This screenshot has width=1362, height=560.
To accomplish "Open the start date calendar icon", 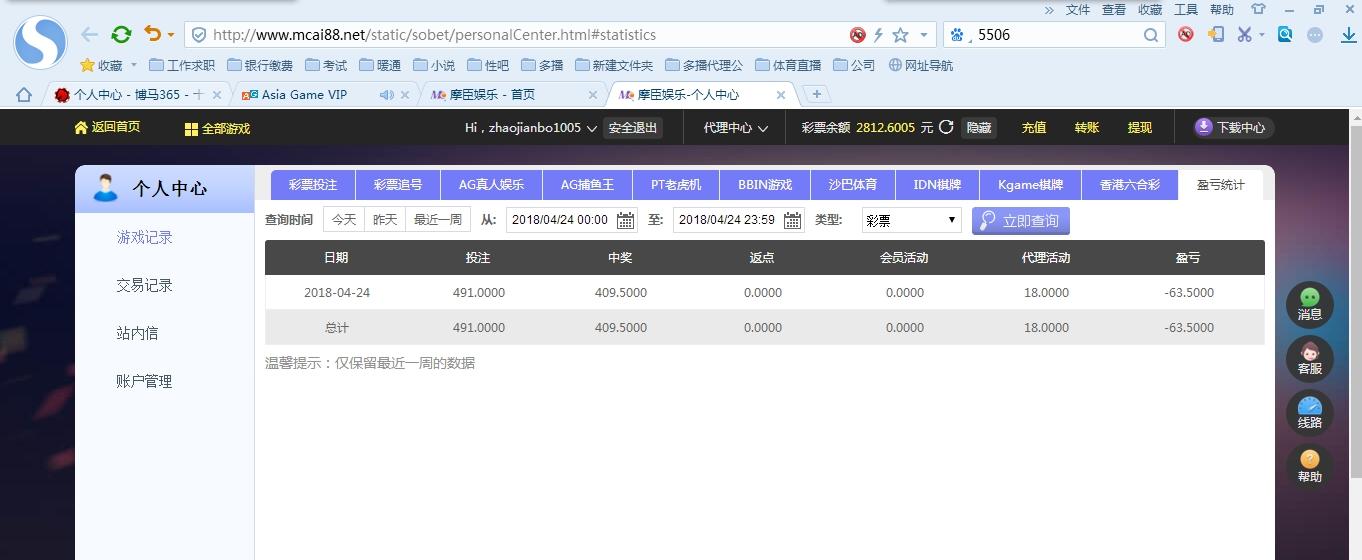I will click(x=626, y=220).
